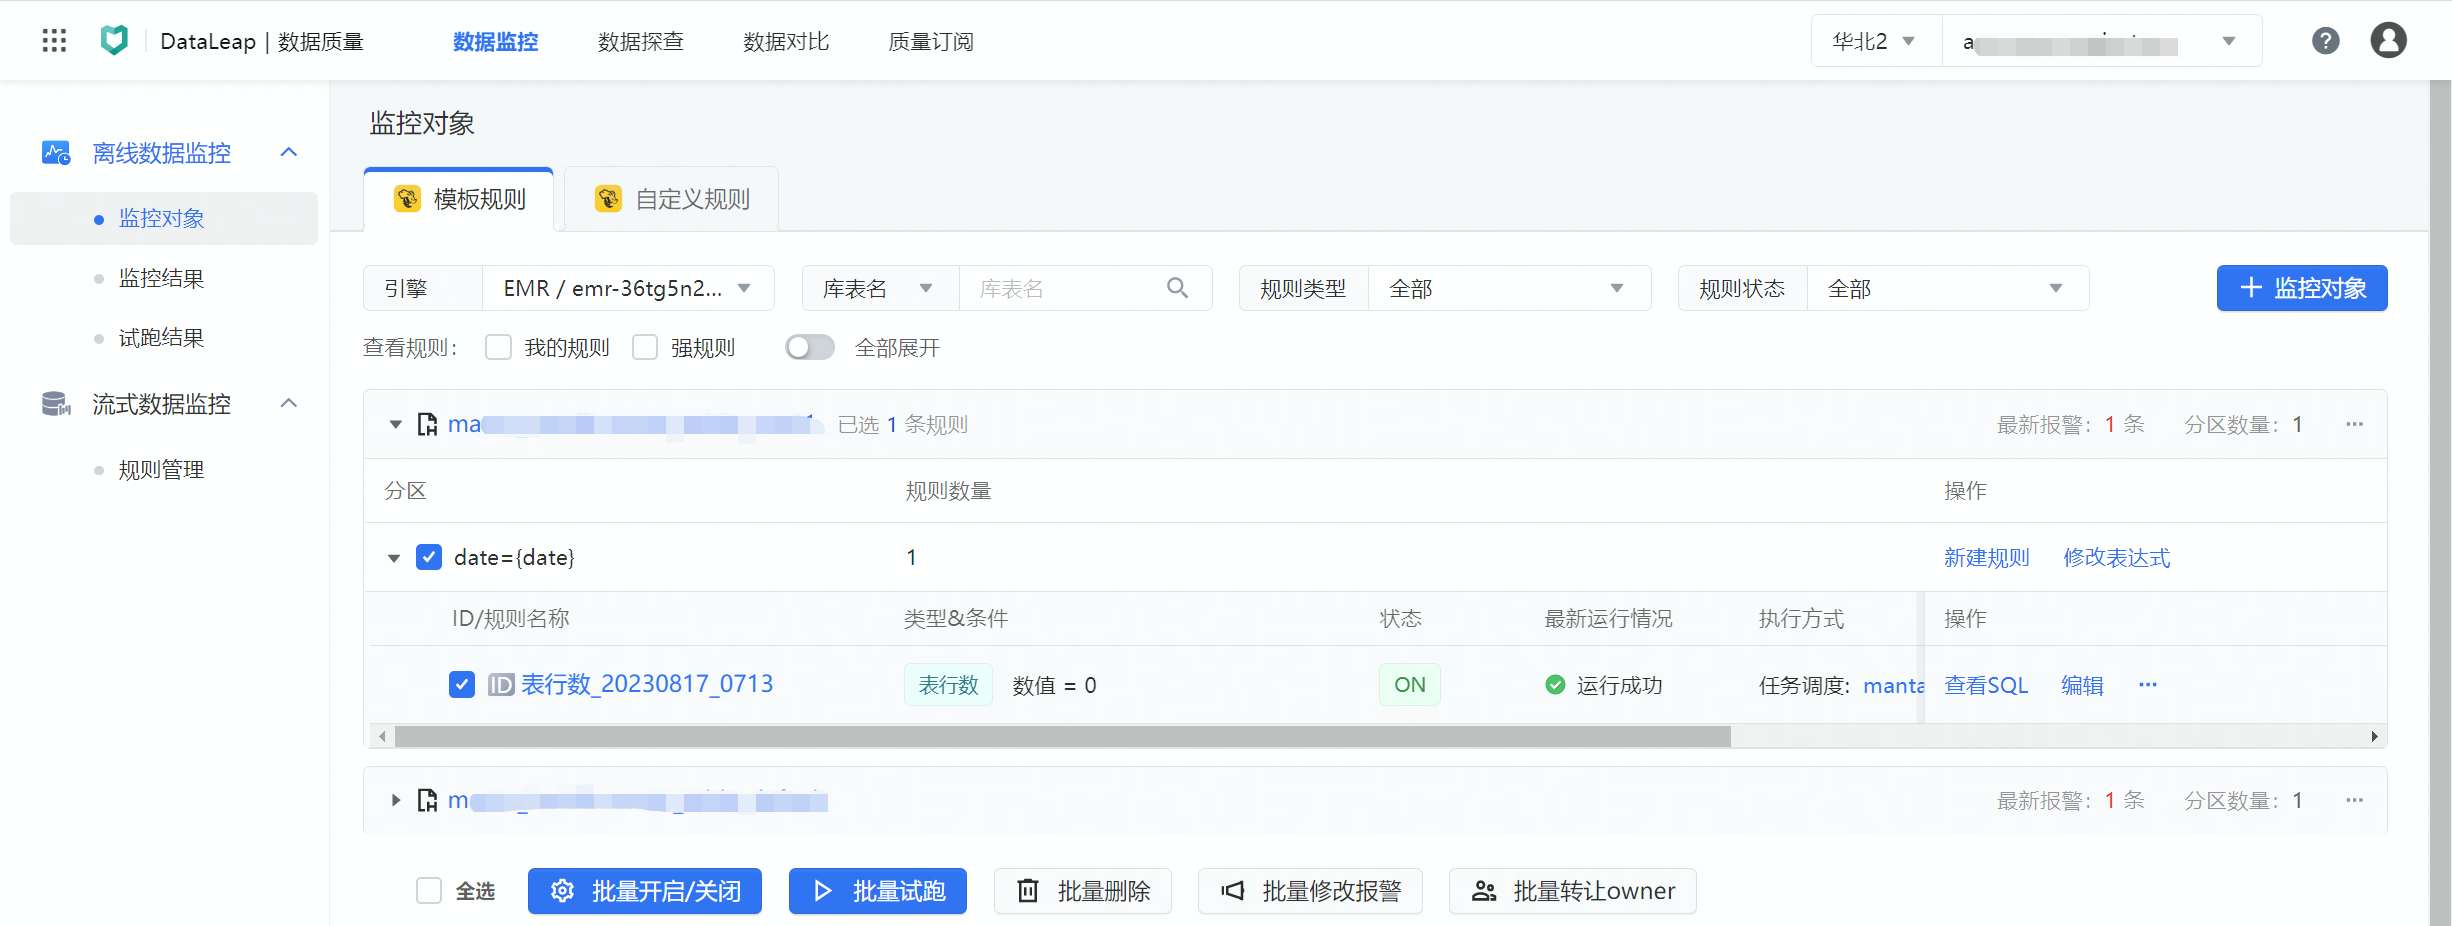The height and width of the screenshot is (926, 2452).
Task: Click the green 运行成功 status icon
Action: [1555, 685]
